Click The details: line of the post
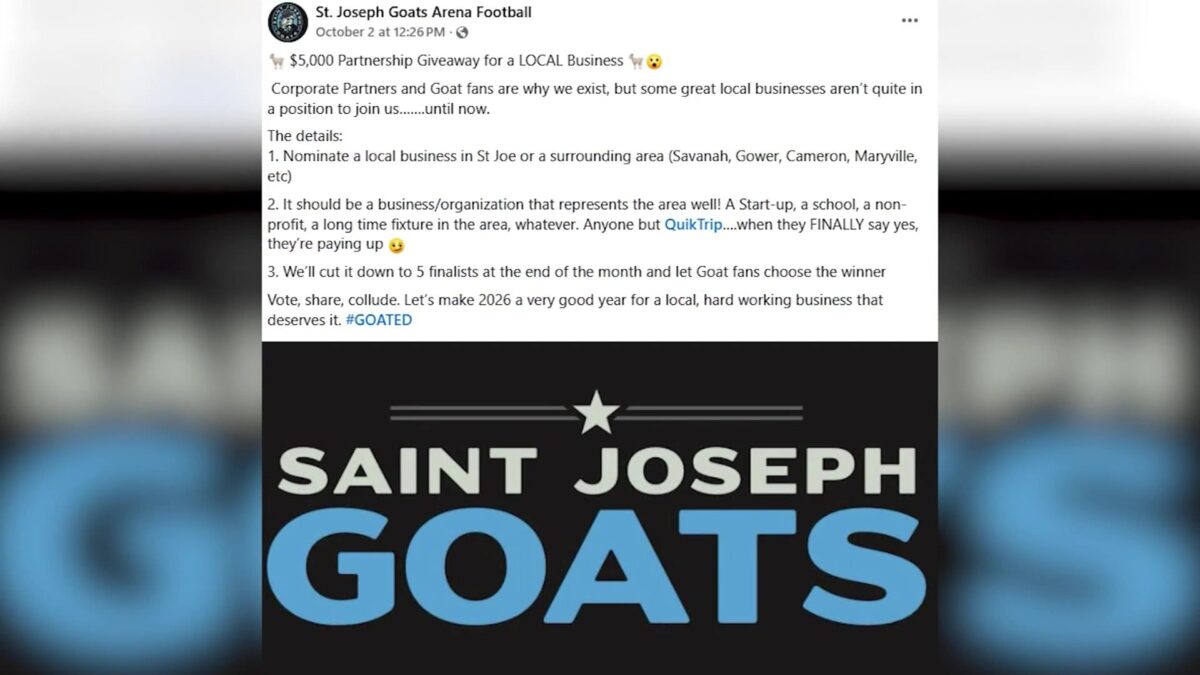 tap(305, 136)
